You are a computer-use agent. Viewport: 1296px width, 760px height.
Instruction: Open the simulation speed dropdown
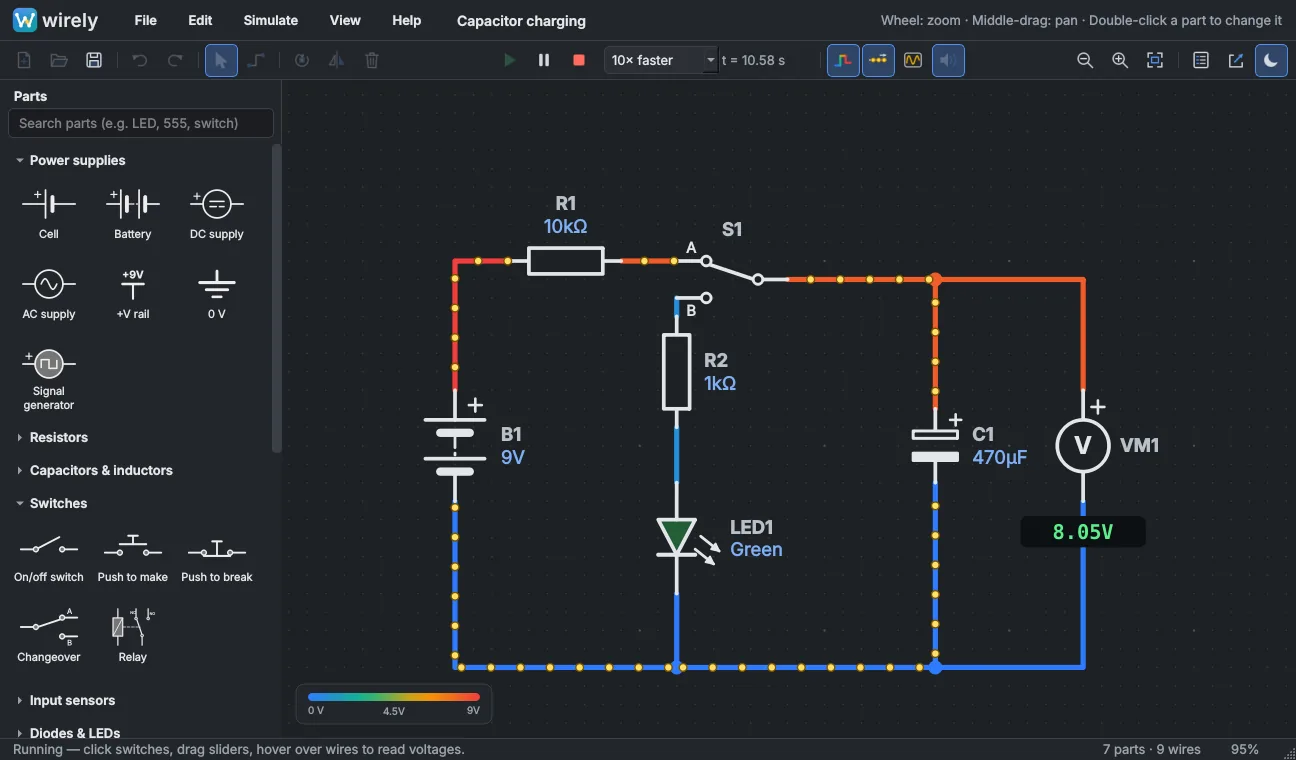pyautogui.click(x=661, y=60)
